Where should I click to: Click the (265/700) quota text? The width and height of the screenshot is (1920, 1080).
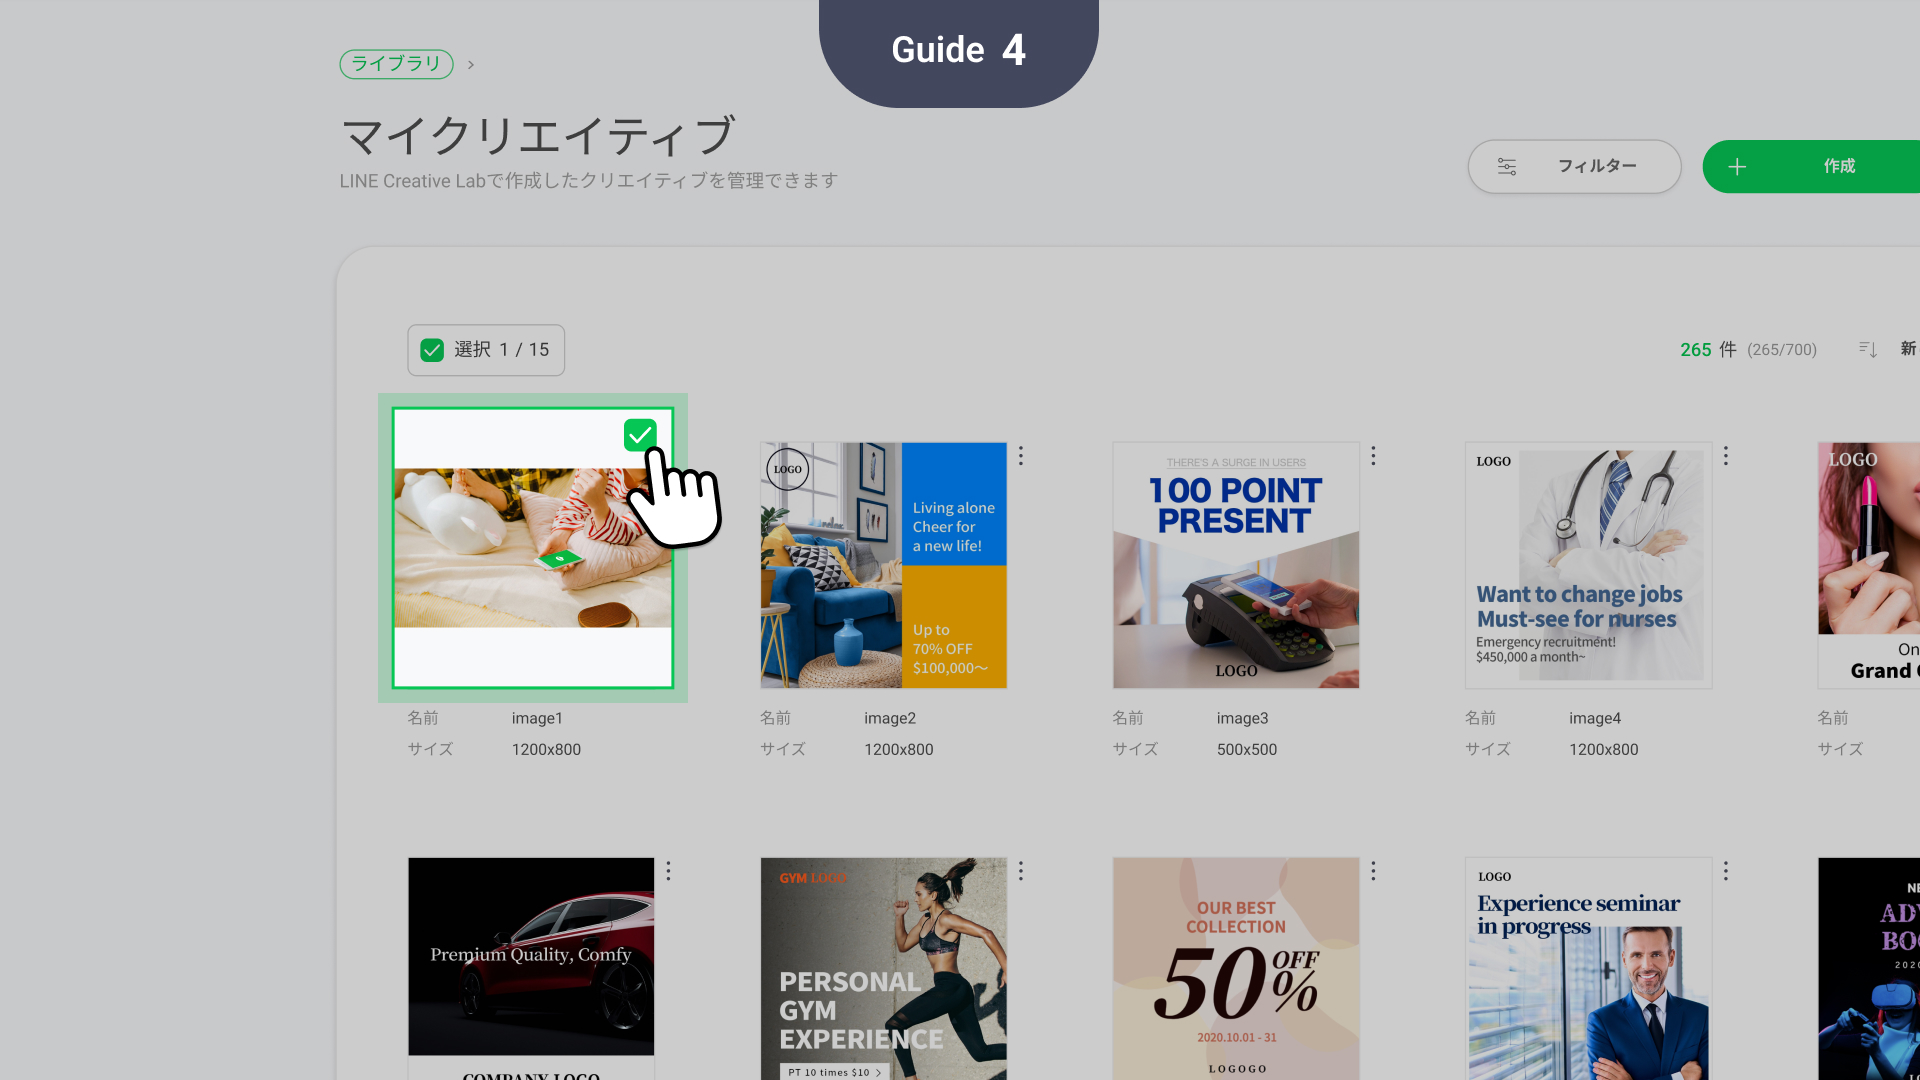click(1782, 350)
